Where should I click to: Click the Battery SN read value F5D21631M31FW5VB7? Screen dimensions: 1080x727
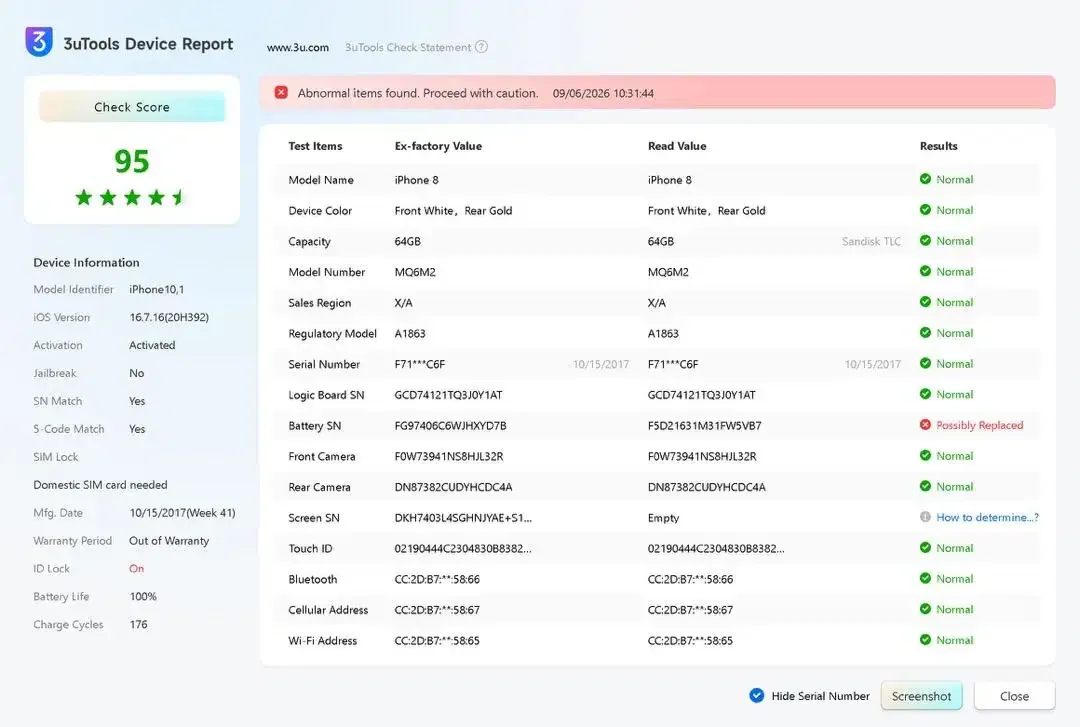pos(704,426)
